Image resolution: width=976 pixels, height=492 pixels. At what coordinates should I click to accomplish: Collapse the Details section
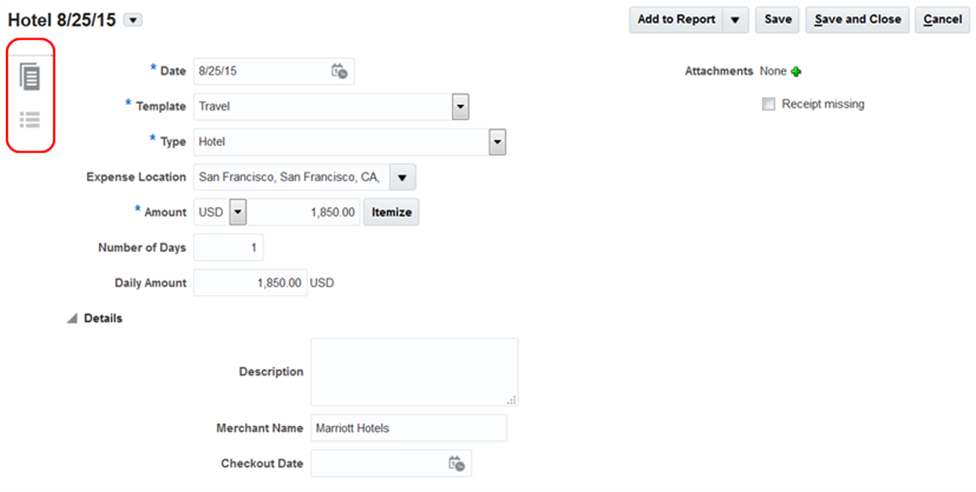click(71, 318)
